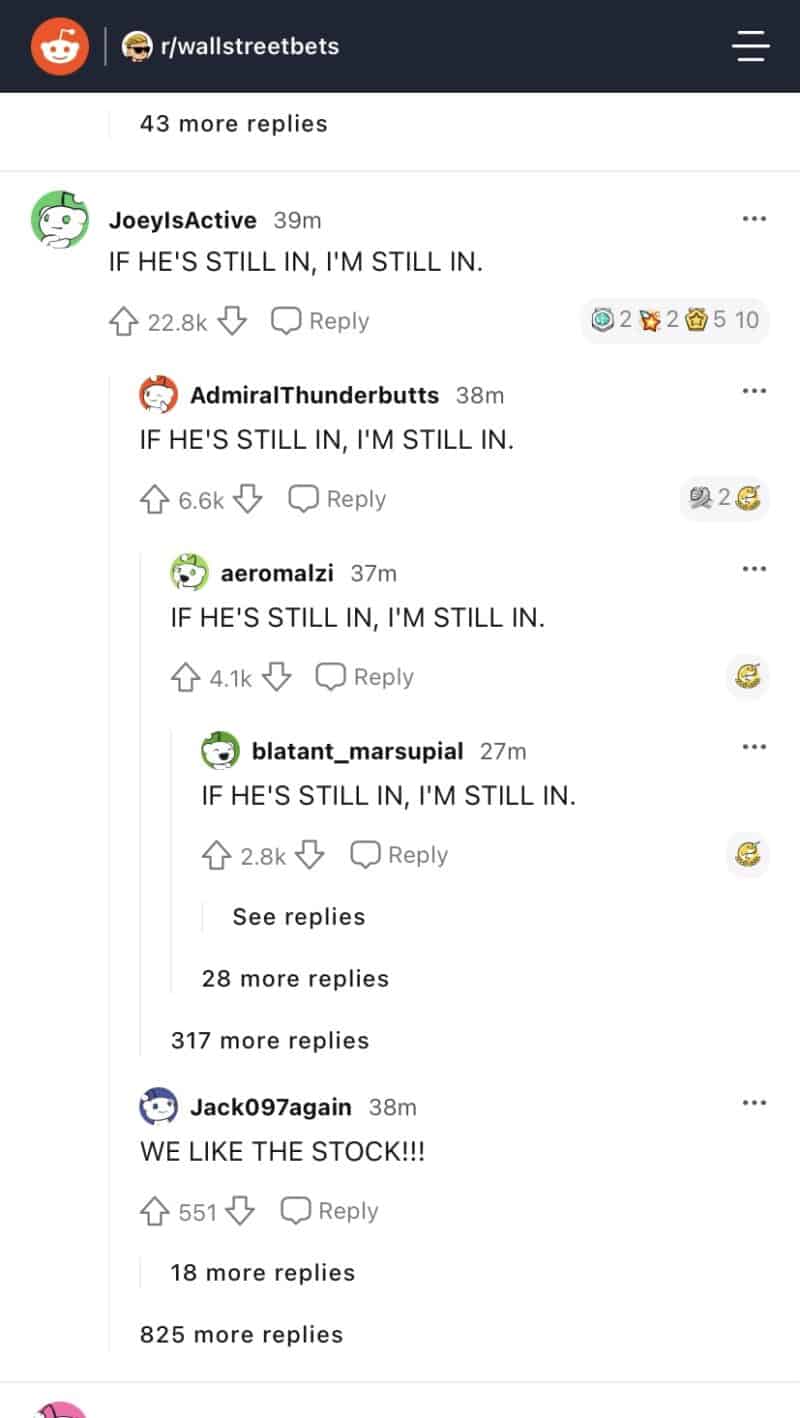Upvote JoeyIsActive's comment
The width and height of the screenshot is (800, 1418).
[123, 321]
